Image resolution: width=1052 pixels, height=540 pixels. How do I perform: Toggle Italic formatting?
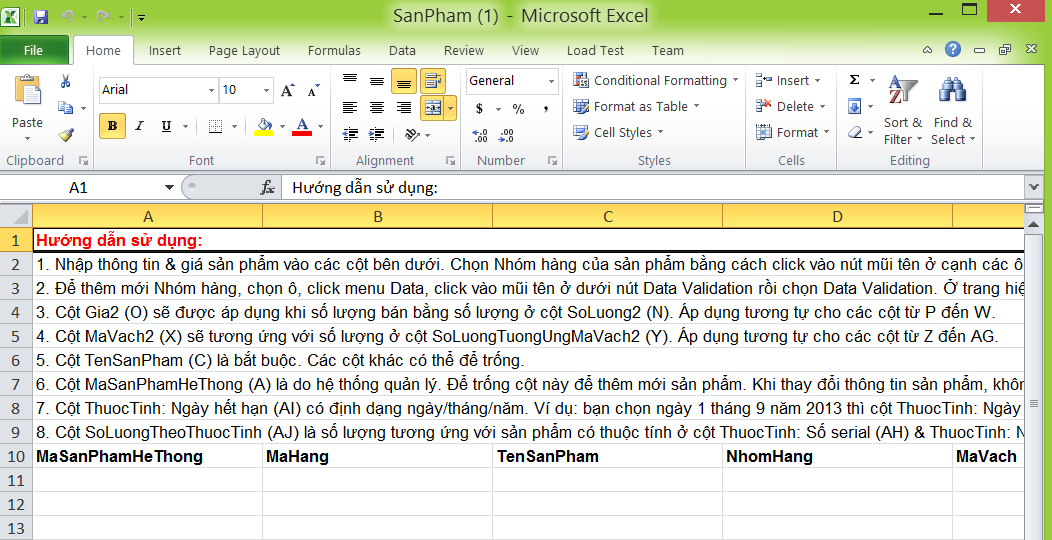[139, 126]
